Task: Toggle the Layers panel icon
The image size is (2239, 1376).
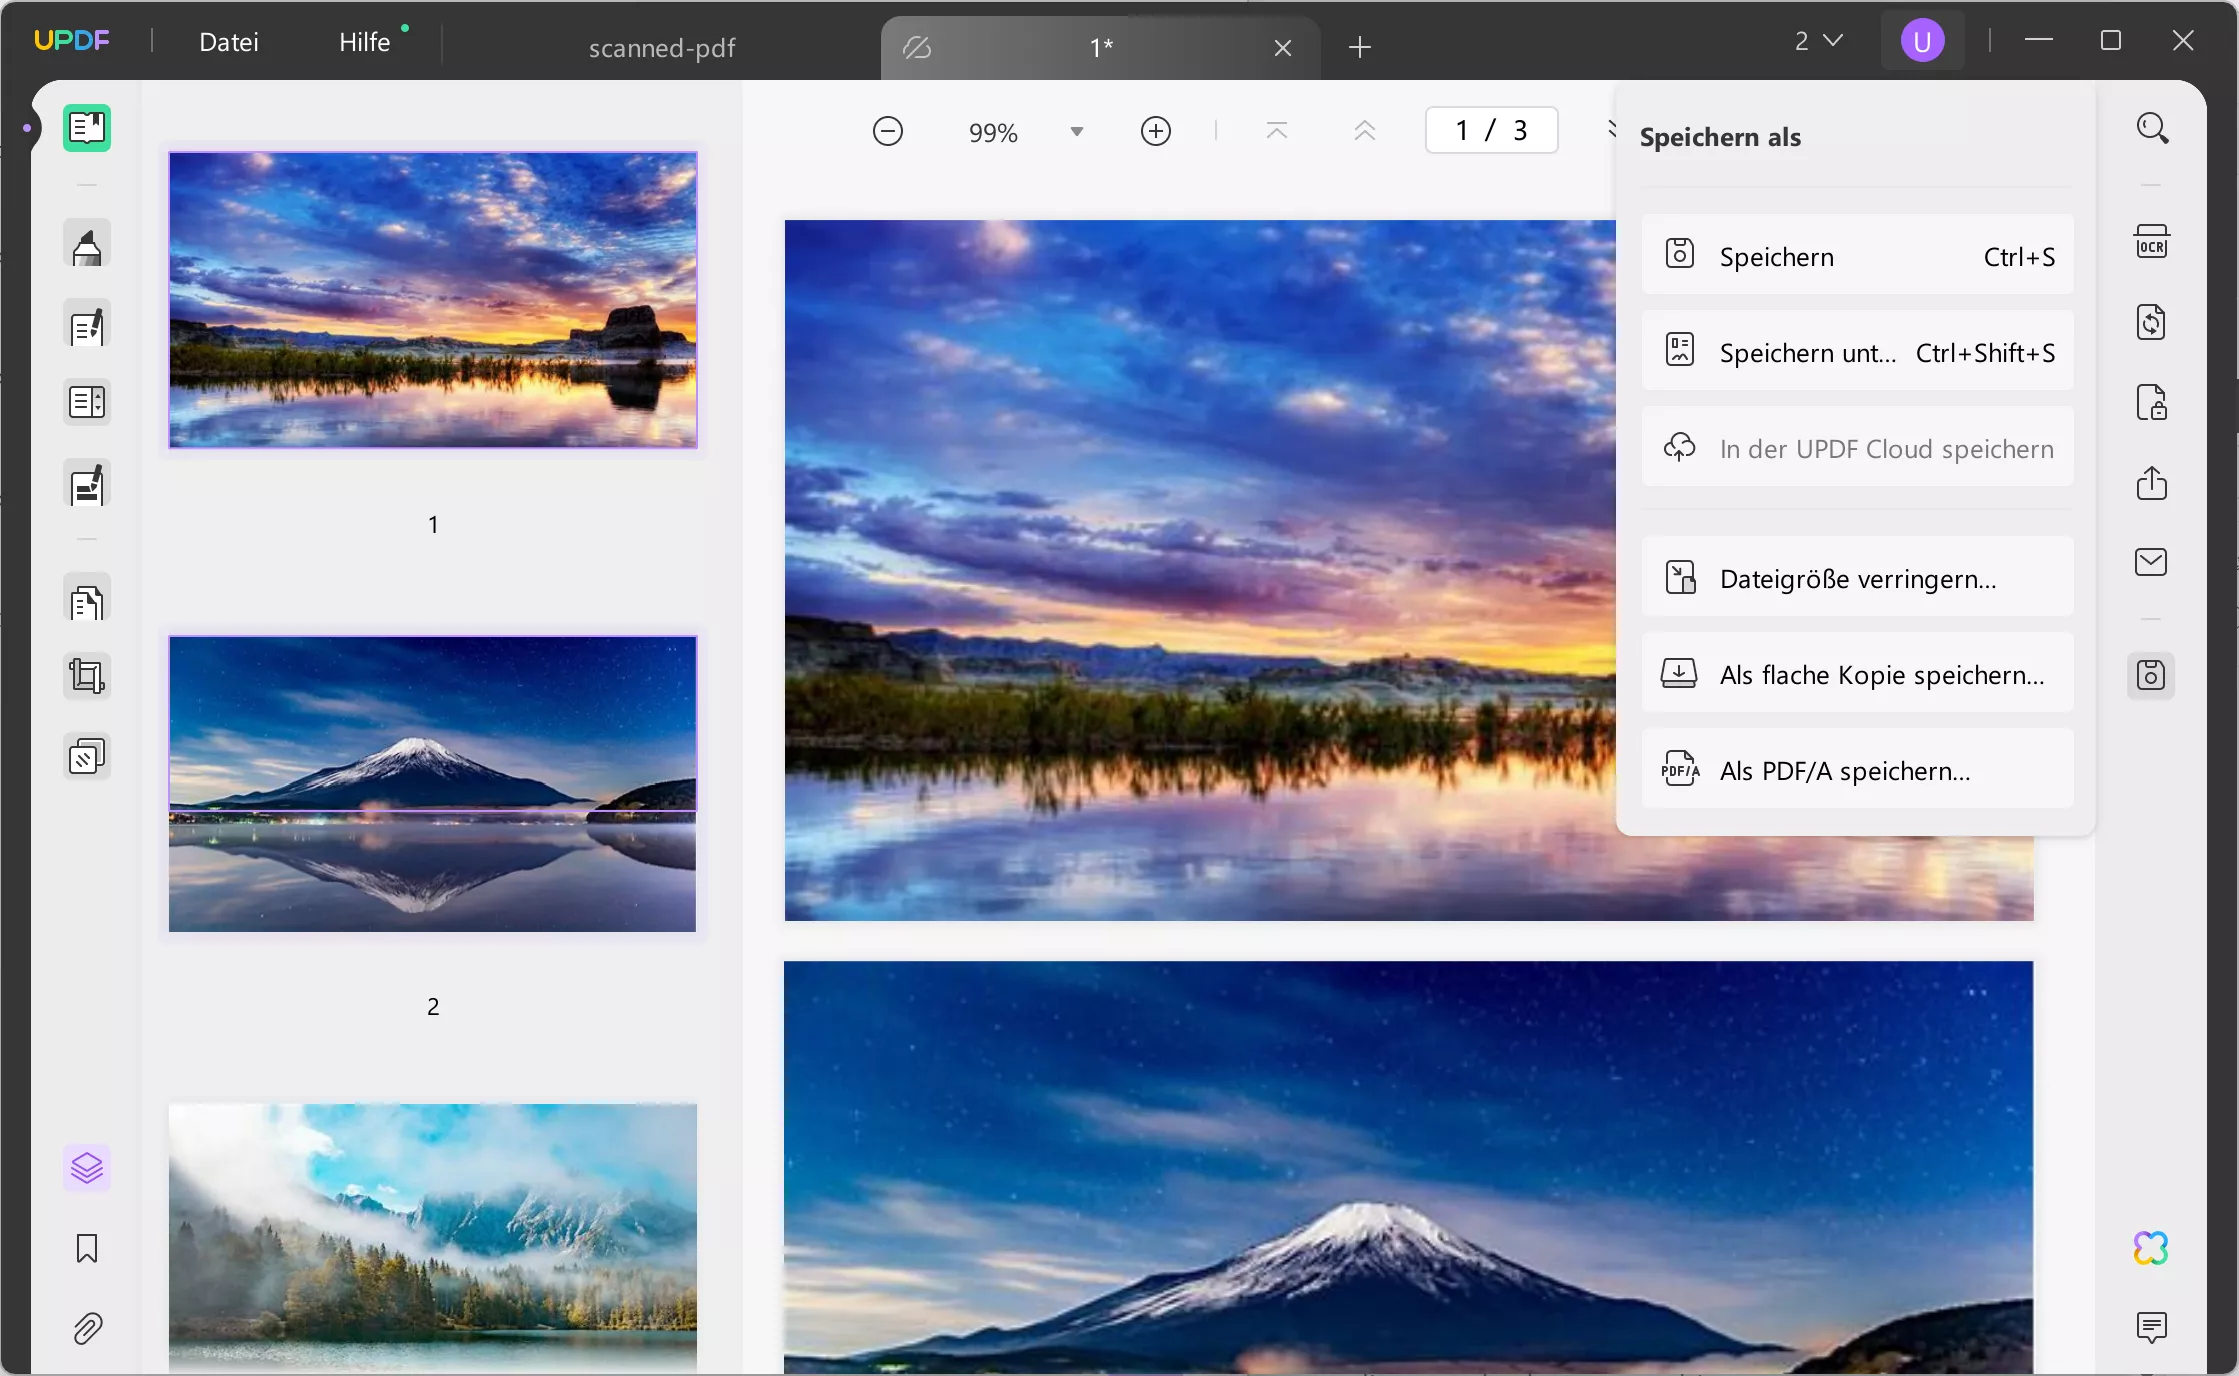Action: pyautogui.click(x=87, y=1167)
